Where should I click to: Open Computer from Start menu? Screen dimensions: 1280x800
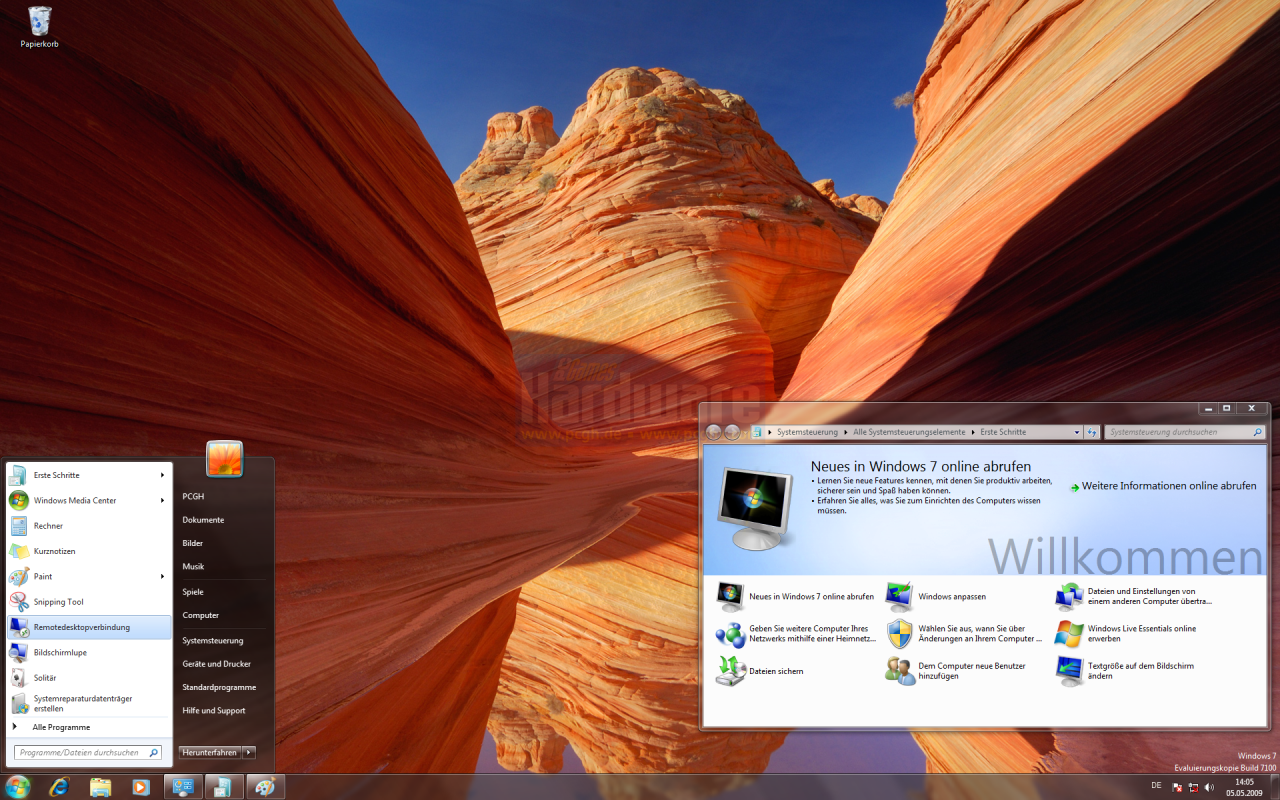click(x=200, y=615)
